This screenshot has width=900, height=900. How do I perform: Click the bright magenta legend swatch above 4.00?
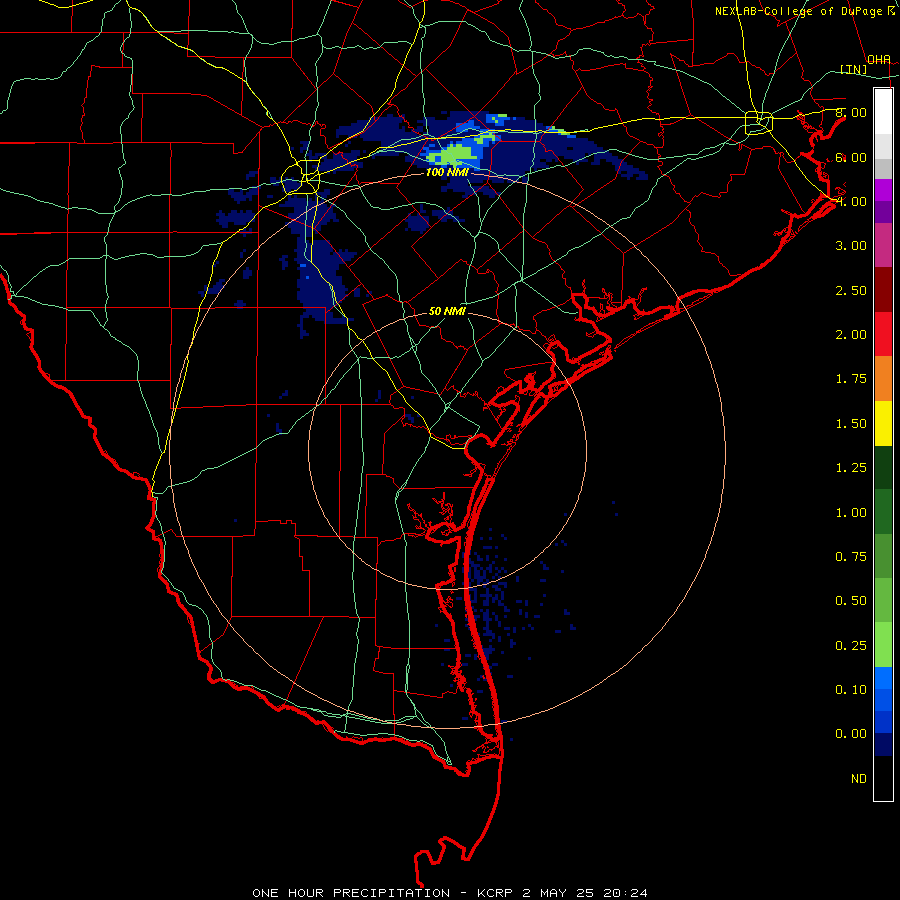tap(883, 190)
